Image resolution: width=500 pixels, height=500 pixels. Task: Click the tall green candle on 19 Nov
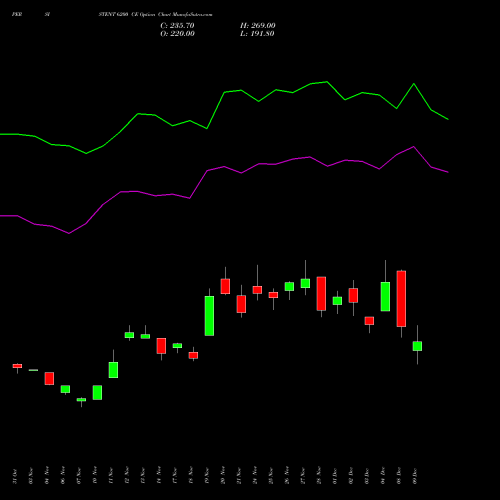209,316
